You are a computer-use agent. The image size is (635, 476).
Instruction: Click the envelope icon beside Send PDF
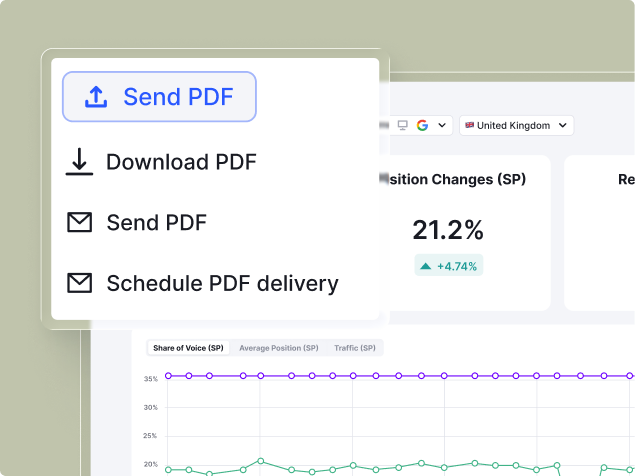click(x=79, y=223)
